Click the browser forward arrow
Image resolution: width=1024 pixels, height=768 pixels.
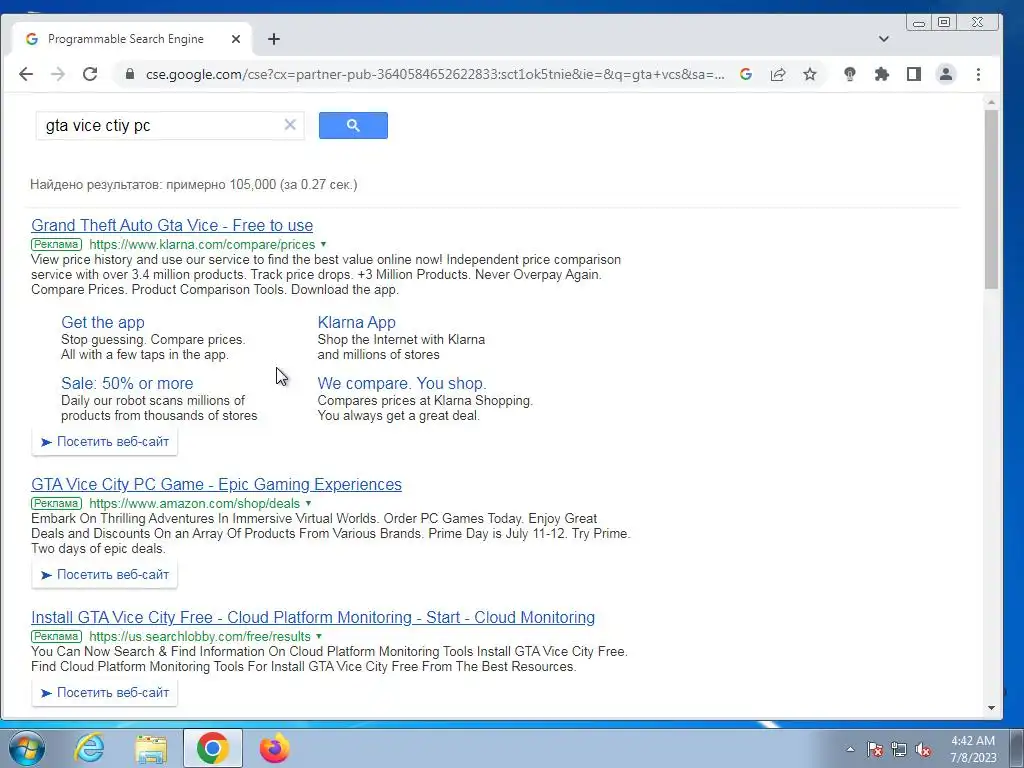pos(57,74)
